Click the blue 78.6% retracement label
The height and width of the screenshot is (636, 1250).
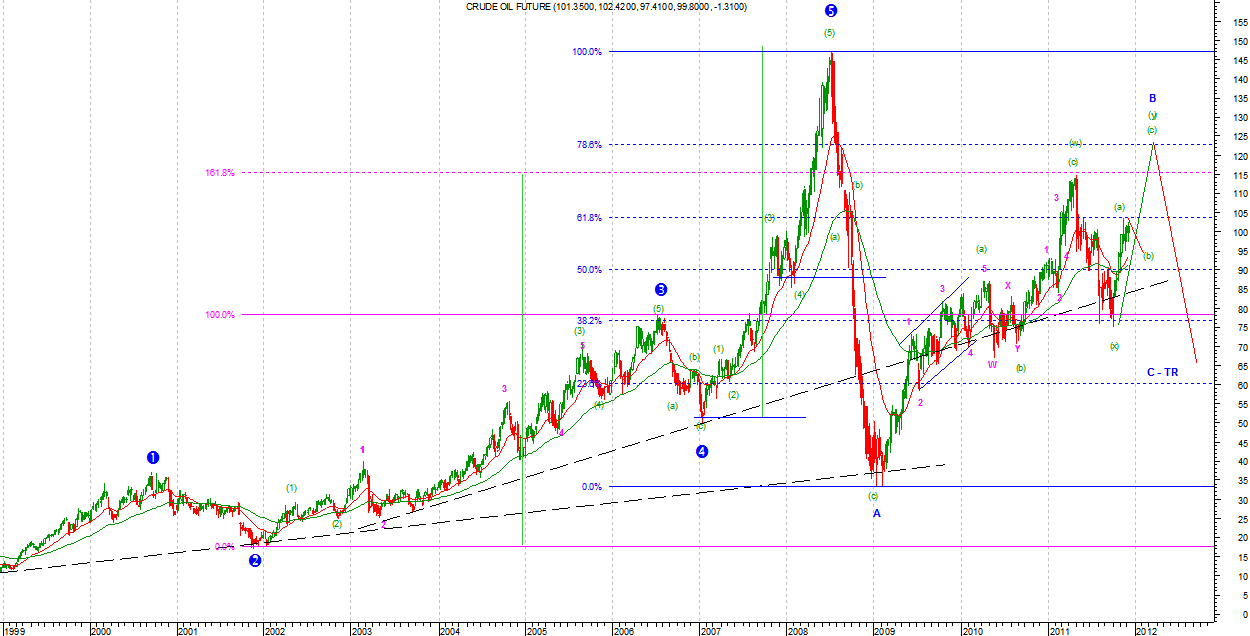tap(589, 145)
